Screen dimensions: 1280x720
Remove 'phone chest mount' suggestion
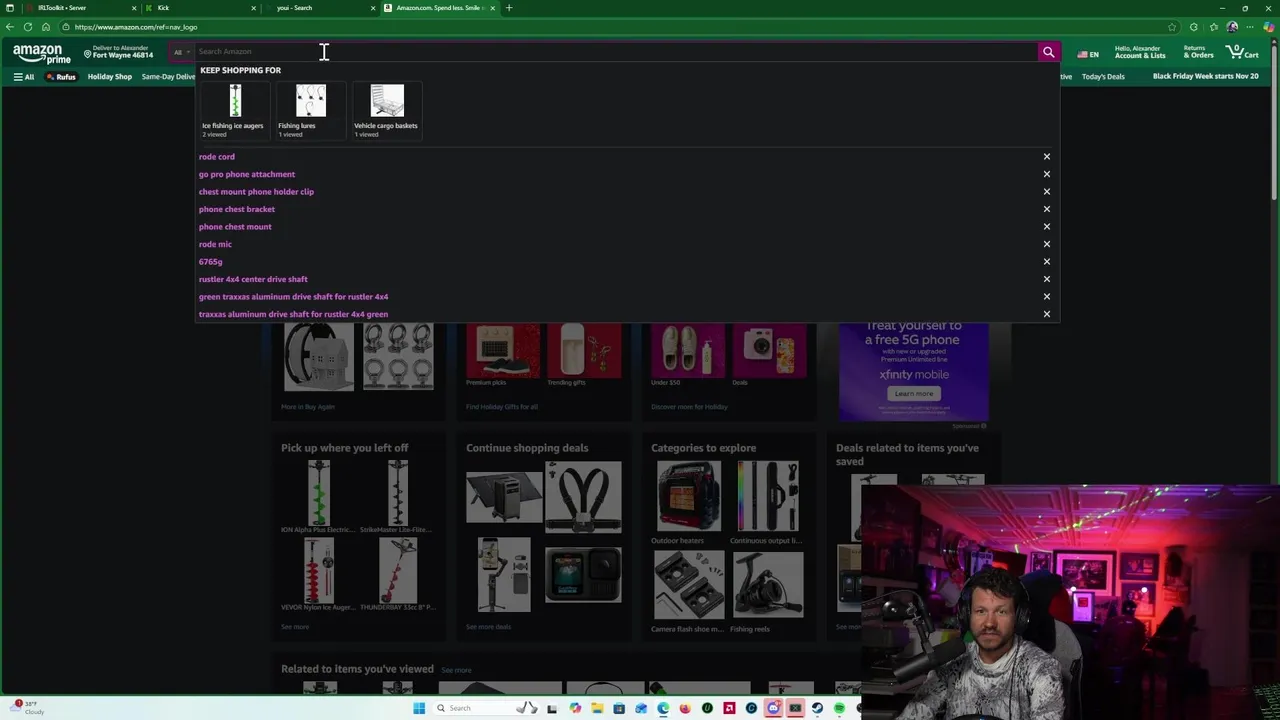pos(1047,227)
